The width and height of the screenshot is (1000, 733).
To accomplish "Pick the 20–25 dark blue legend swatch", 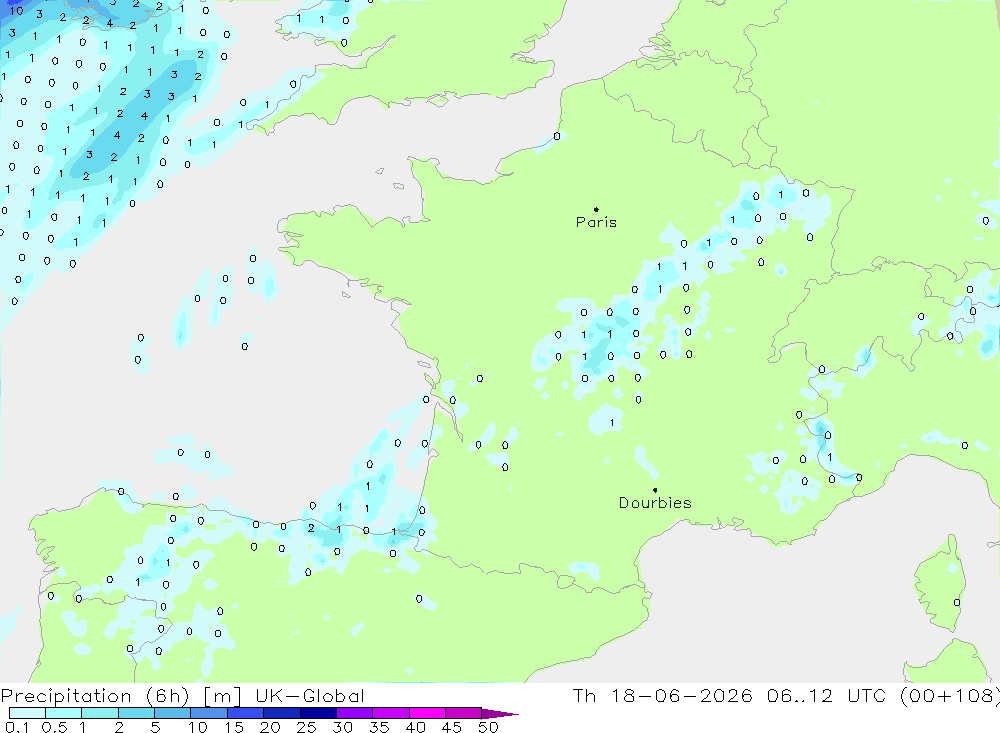I will coord(282,713).
